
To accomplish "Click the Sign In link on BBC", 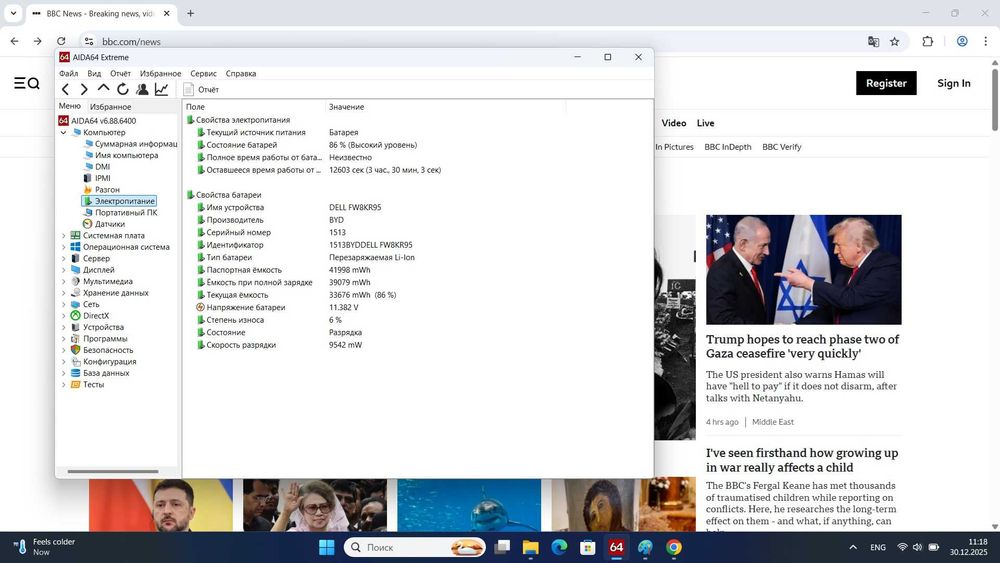I will point(953,84).
